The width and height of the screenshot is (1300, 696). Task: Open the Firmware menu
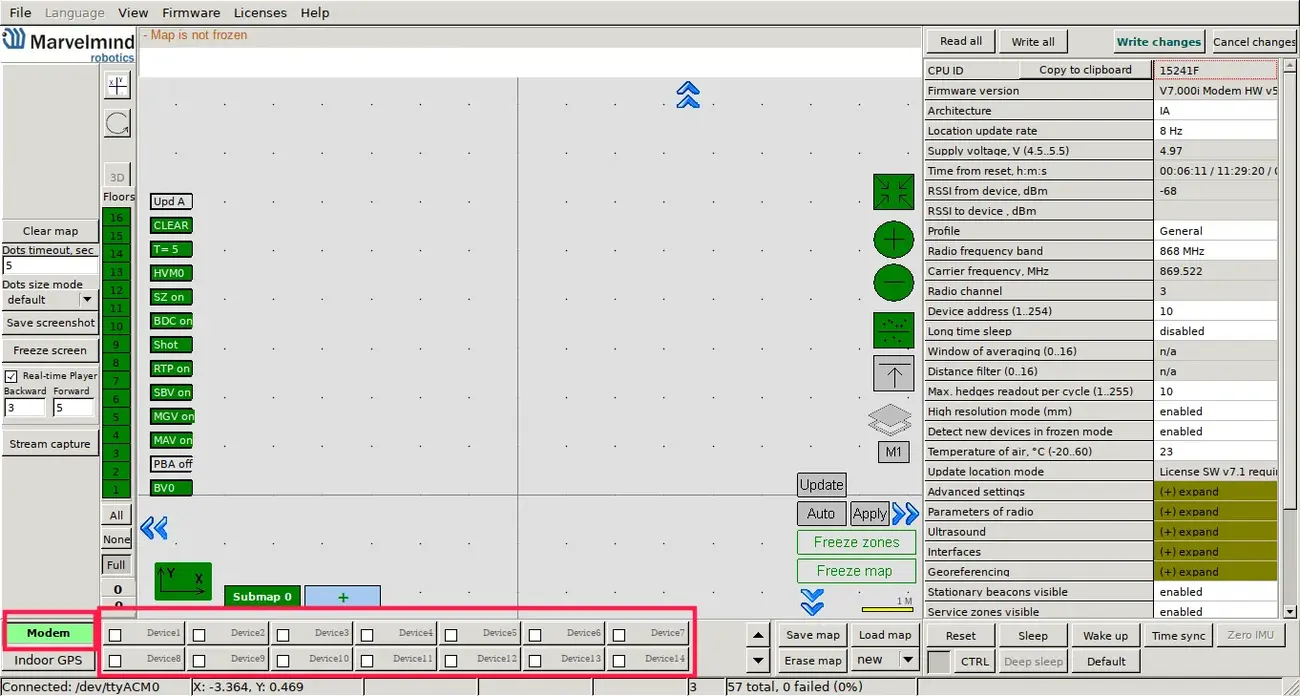point(191,13)
